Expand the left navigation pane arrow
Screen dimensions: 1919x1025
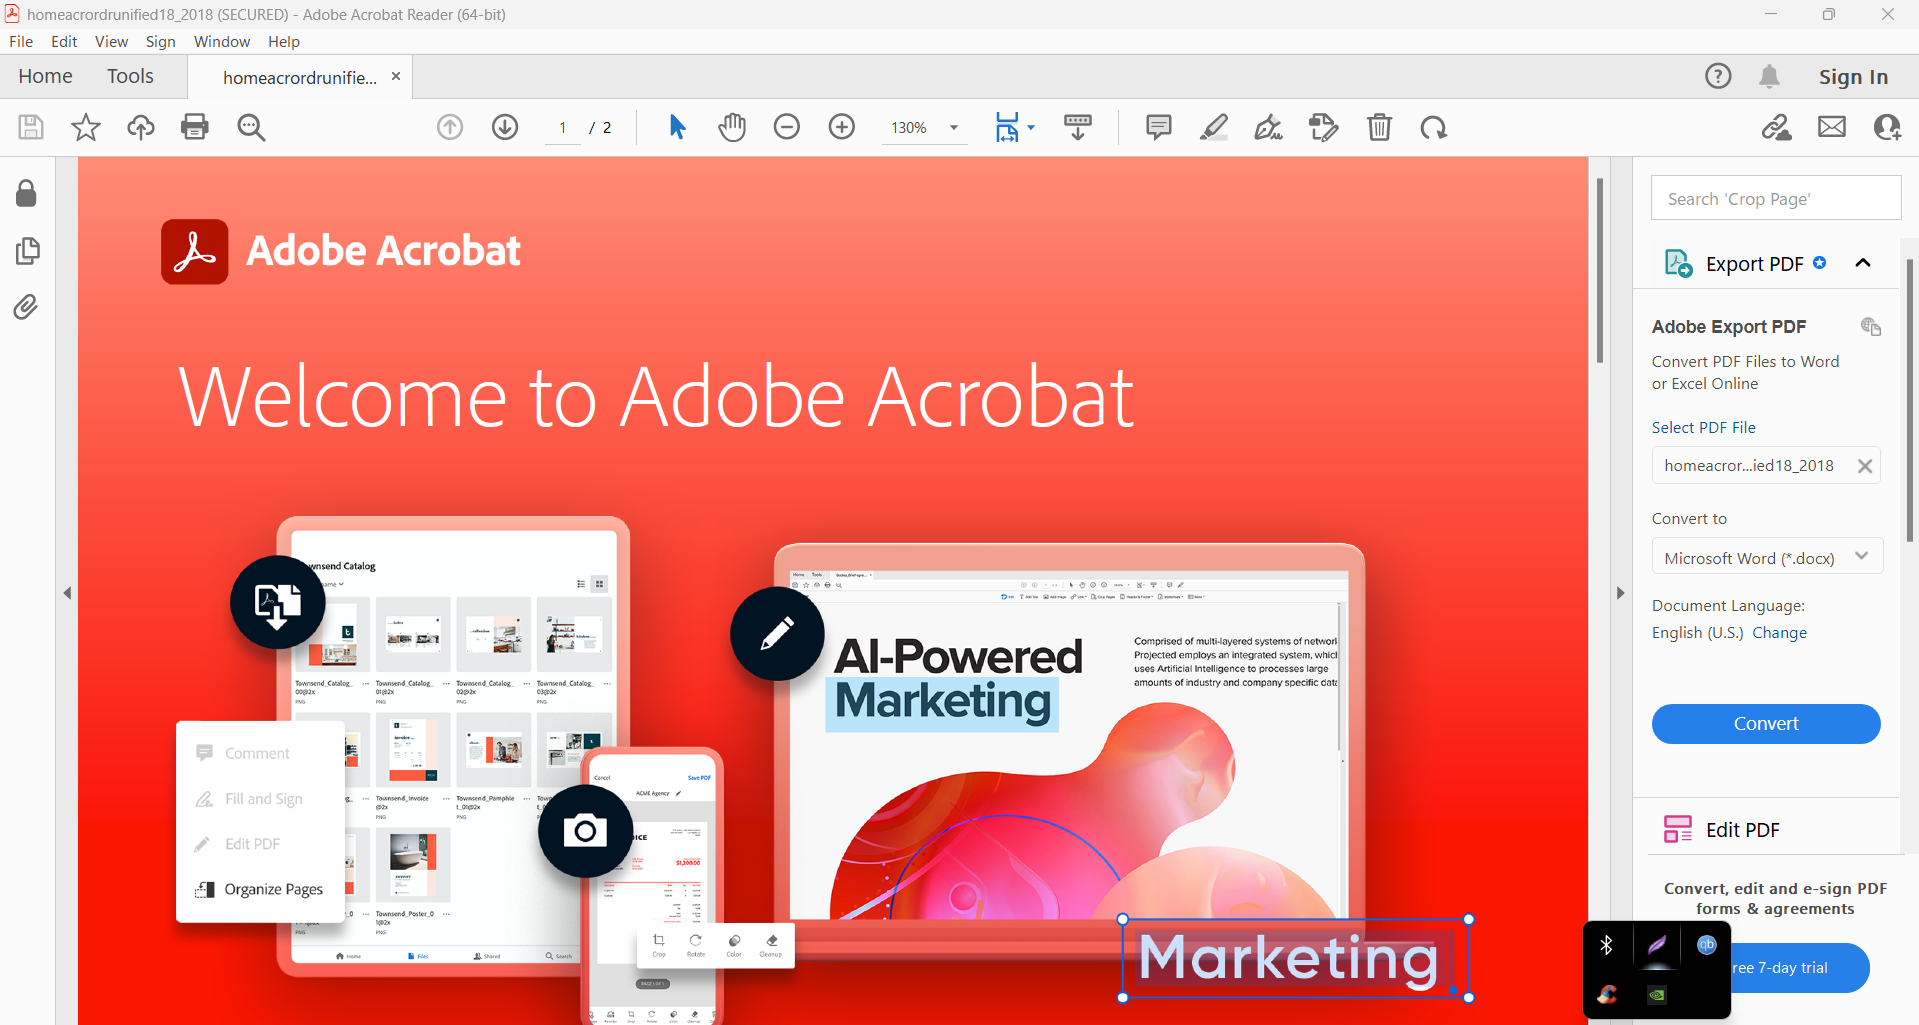[x=67, y=593]
